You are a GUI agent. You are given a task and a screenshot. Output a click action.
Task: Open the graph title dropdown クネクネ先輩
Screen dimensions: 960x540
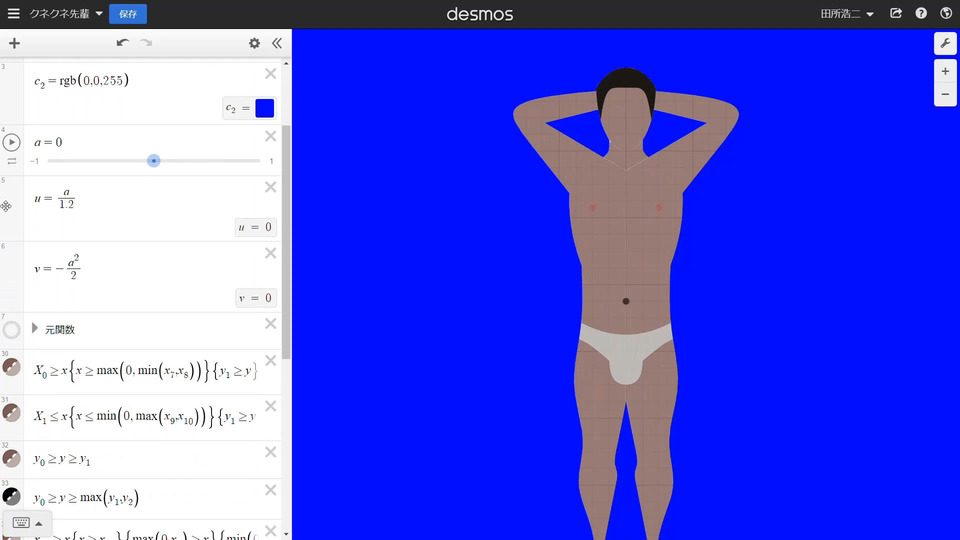(x=66, y=13)
